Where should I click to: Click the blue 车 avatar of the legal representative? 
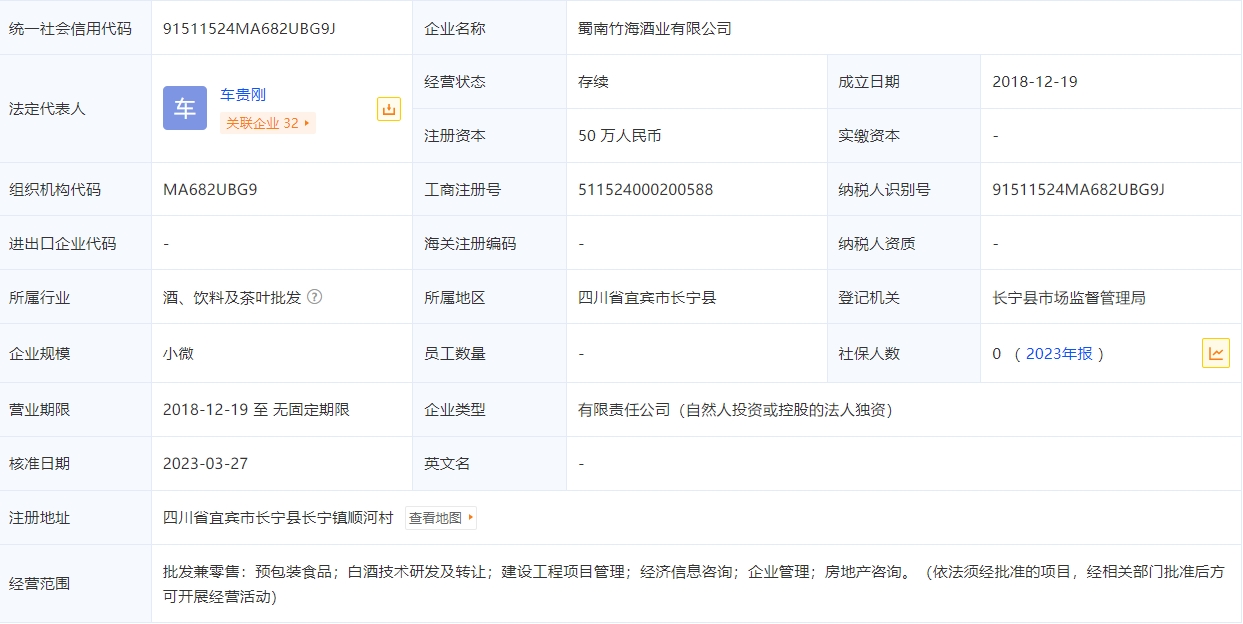pos(185,108)
